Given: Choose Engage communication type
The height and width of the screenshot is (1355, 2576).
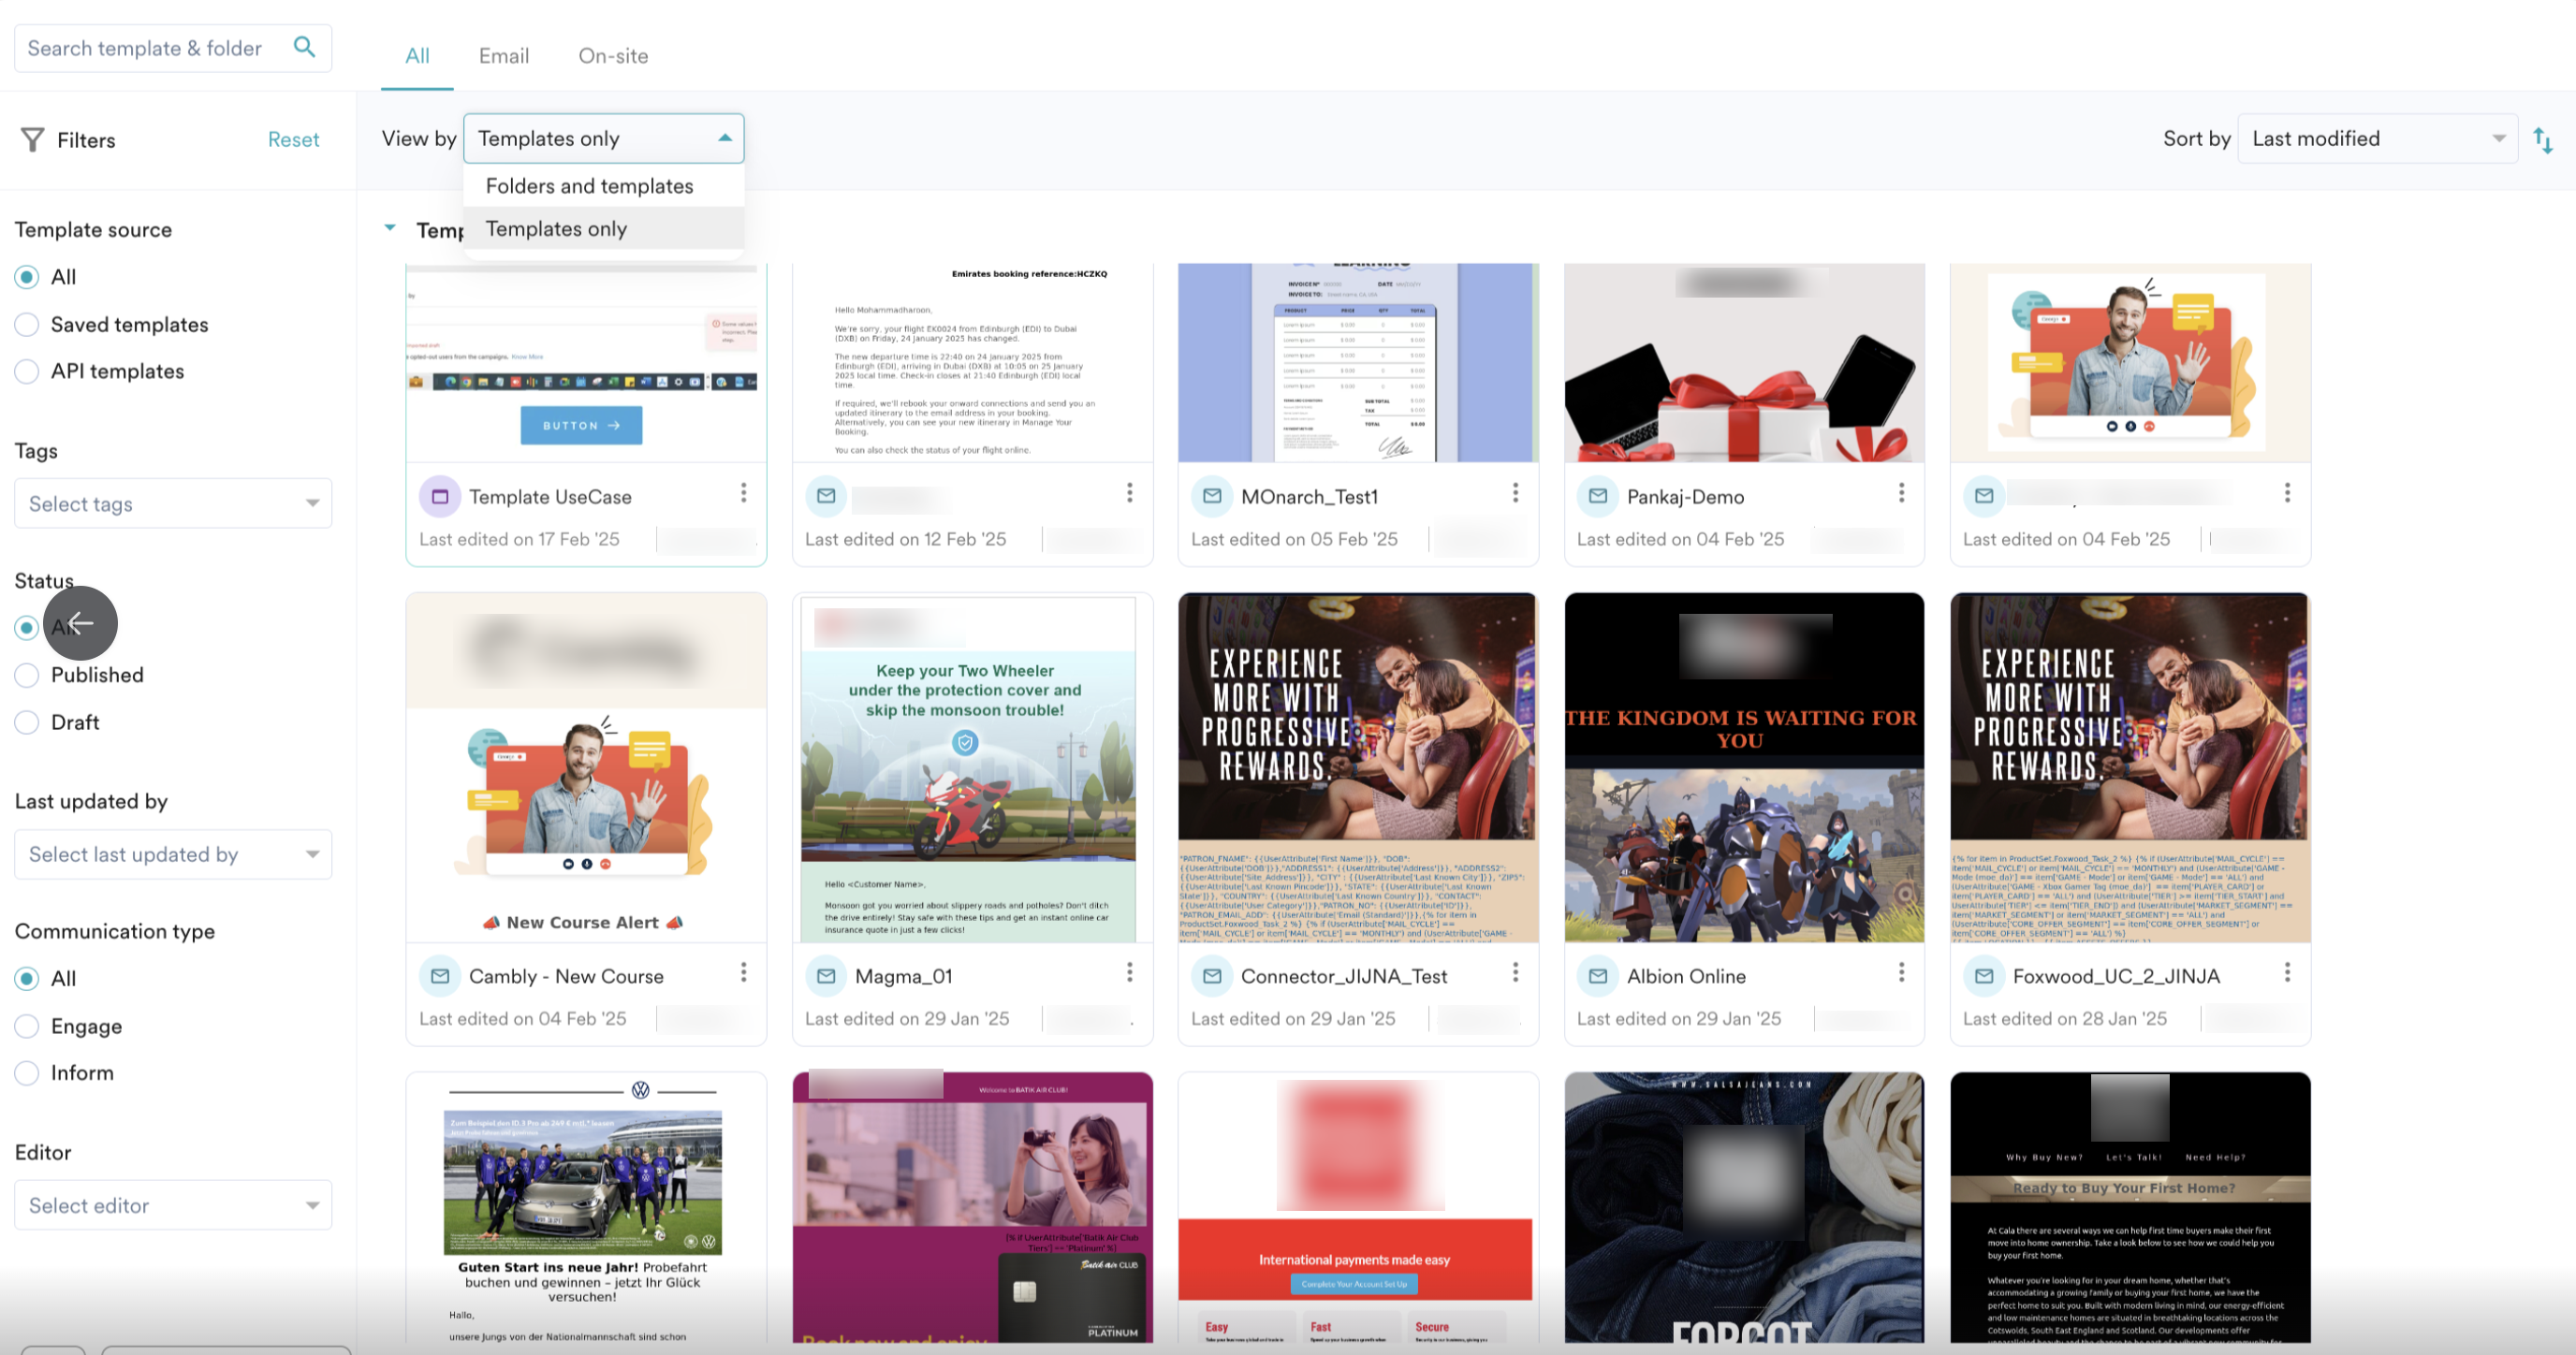Looking at the screenshot, I should pyautogui.click(x=27, y=1026).
